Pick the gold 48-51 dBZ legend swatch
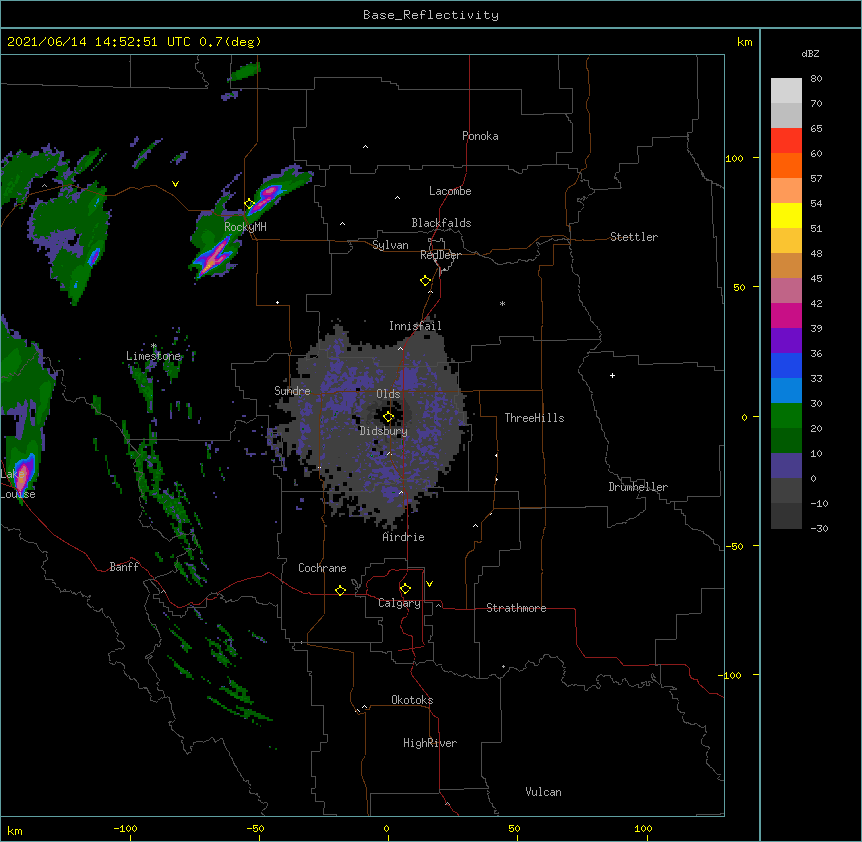862x842 pixels. pyautogui.click(x=786, y=241)
